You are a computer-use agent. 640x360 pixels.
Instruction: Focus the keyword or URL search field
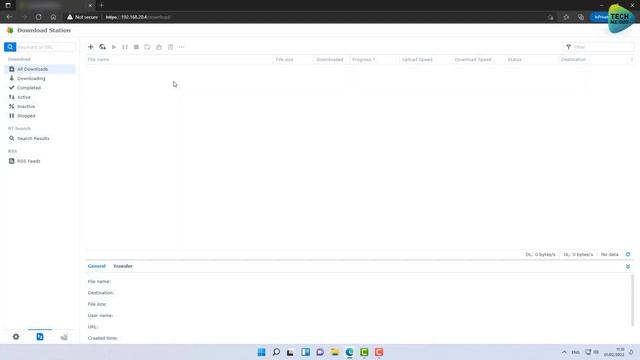coord(46,47)
